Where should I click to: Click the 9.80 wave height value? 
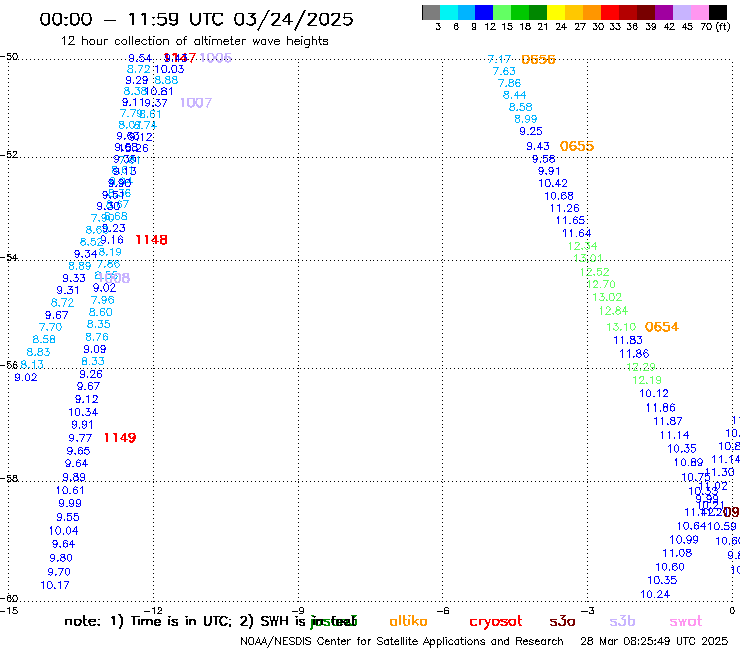coord(61,558)
